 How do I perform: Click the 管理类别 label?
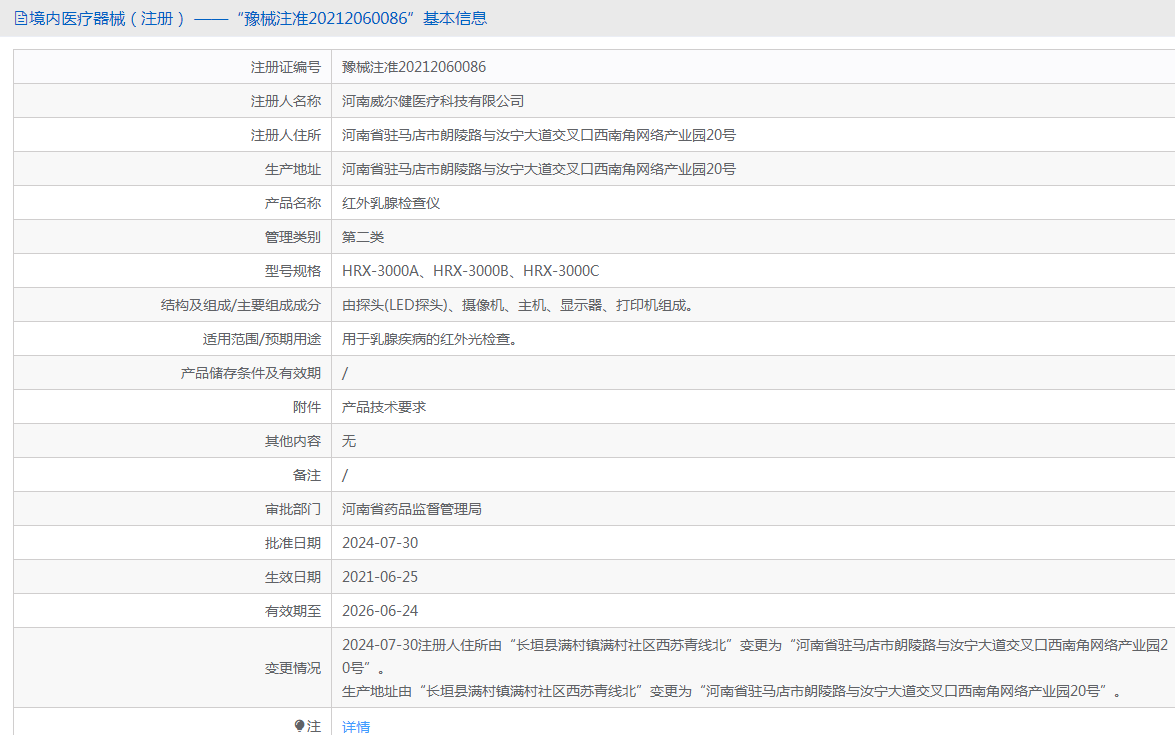click(x=292, y=238)
